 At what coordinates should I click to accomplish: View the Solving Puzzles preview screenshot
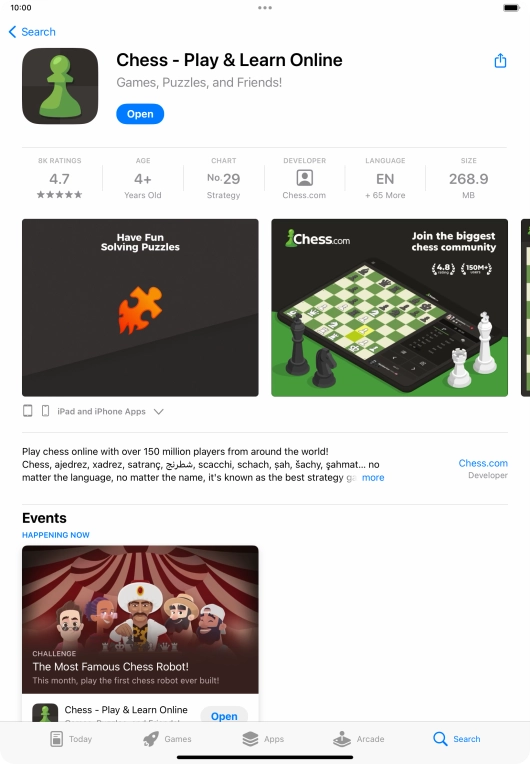point(140,307)
